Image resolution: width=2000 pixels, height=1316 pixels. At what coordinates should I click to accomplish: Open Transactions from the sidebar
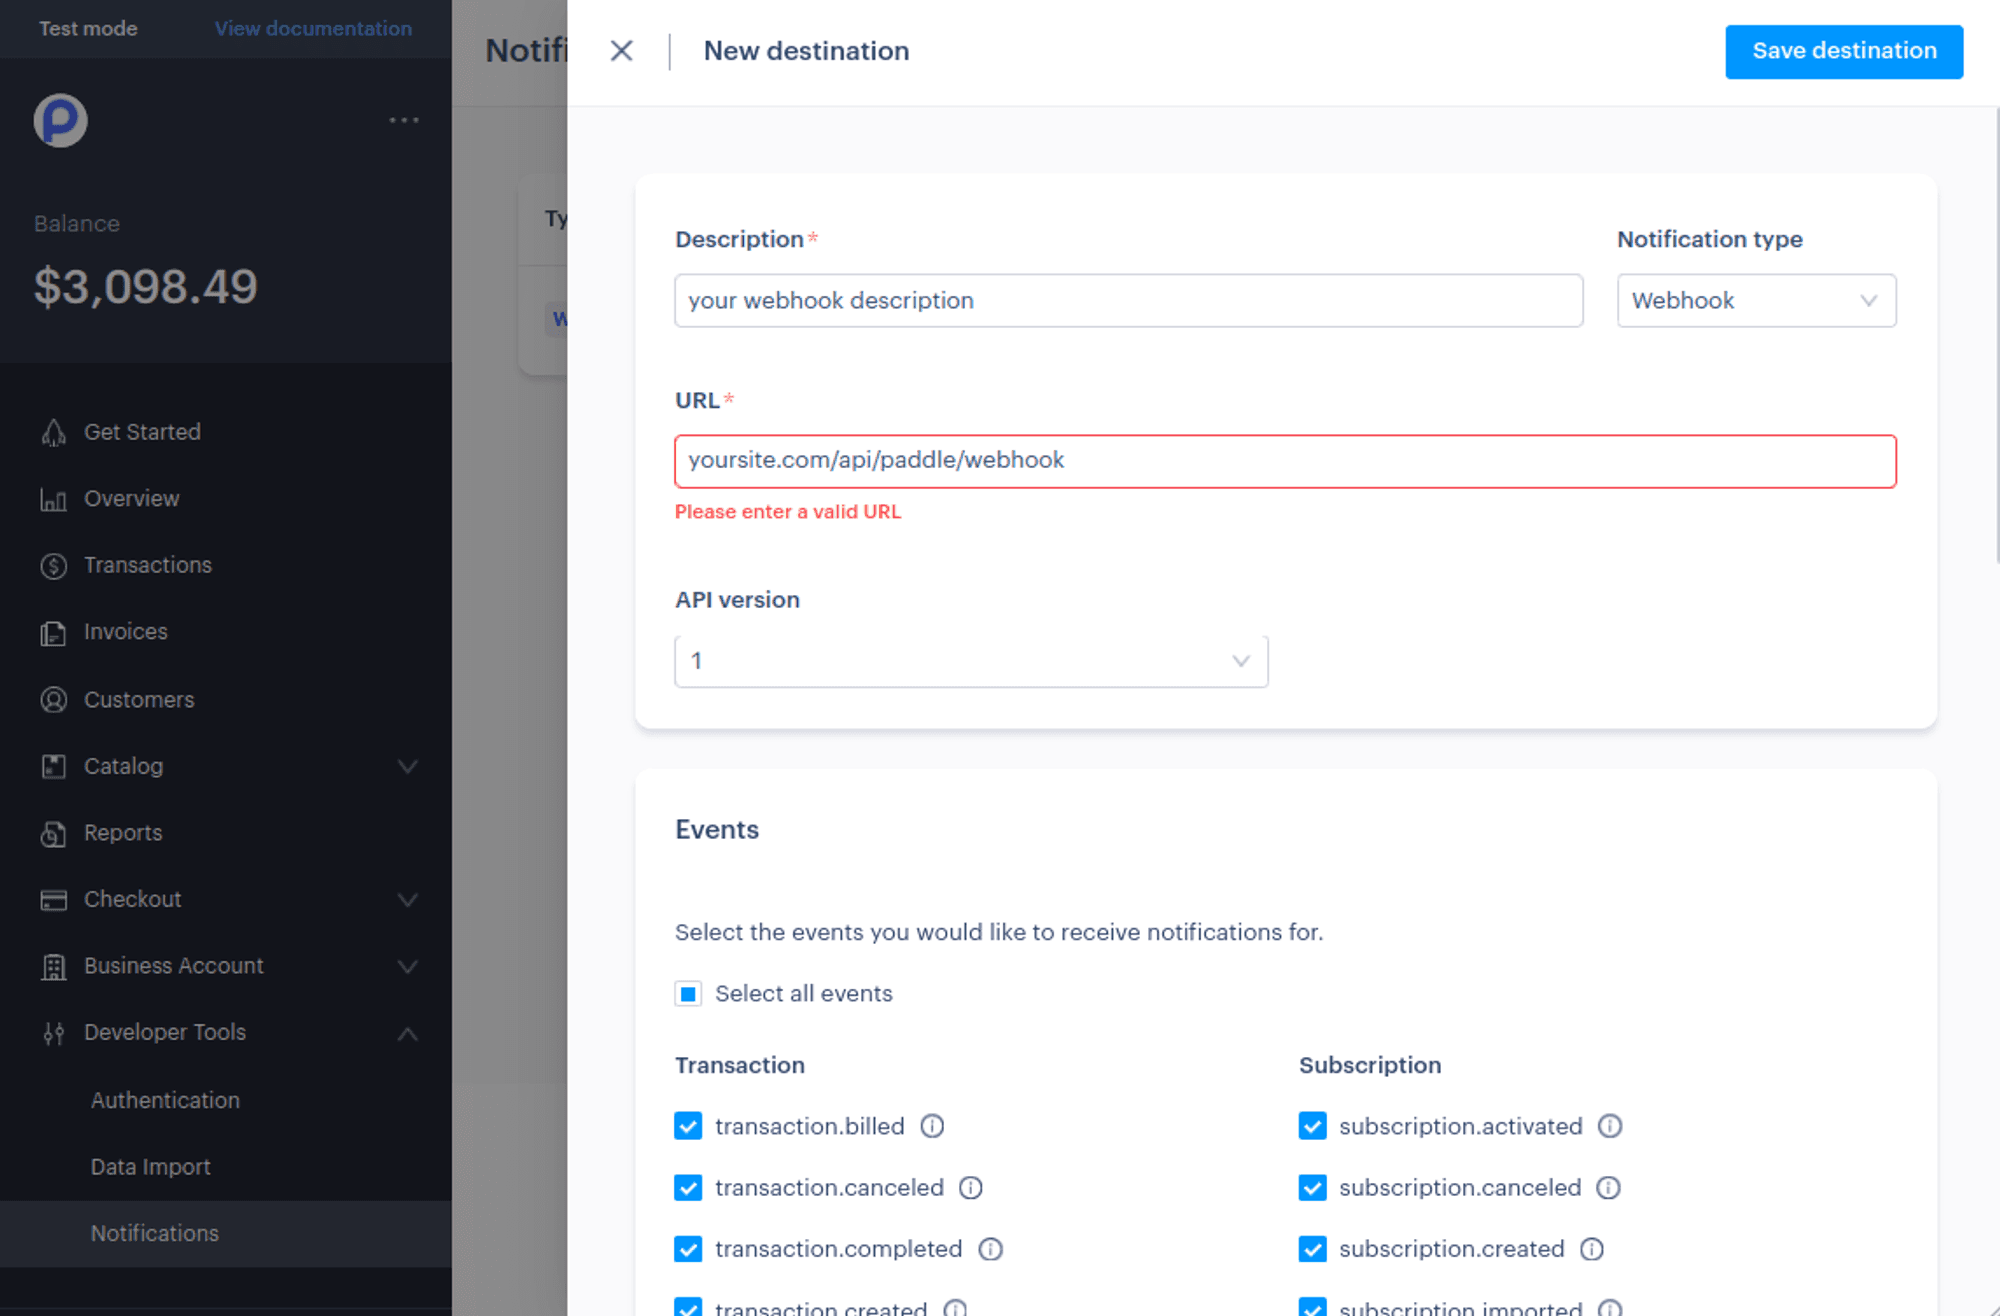coord(147,564)
